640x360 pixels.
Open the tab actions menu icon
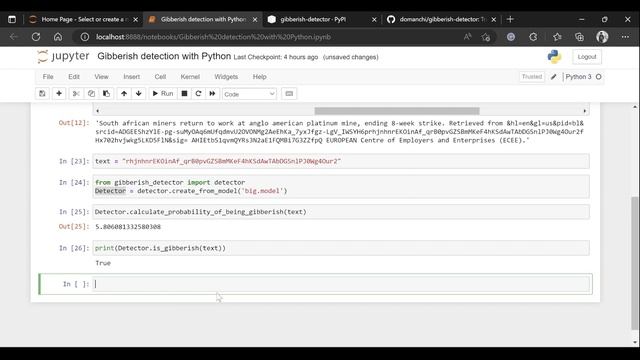pos(12,19)
